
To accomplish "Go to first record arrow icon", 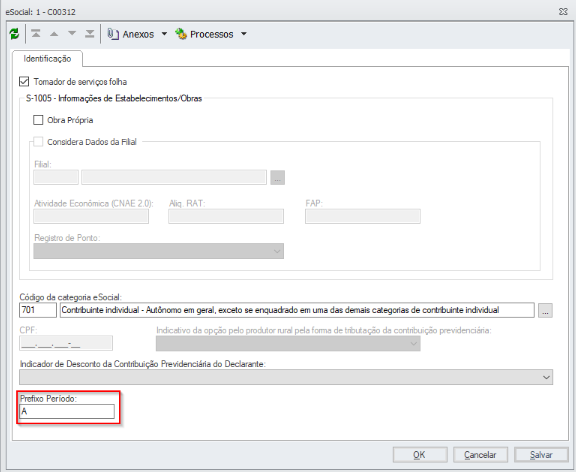I will click(x=36, y=34).
